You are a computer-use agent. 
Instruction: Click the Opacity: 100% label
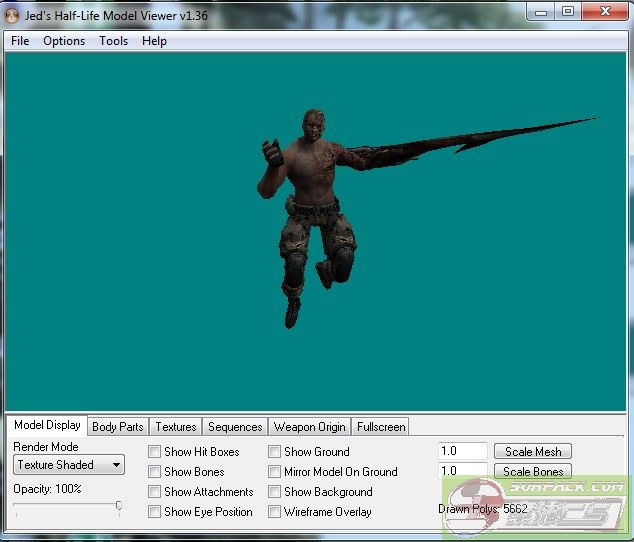pos(47,489)
